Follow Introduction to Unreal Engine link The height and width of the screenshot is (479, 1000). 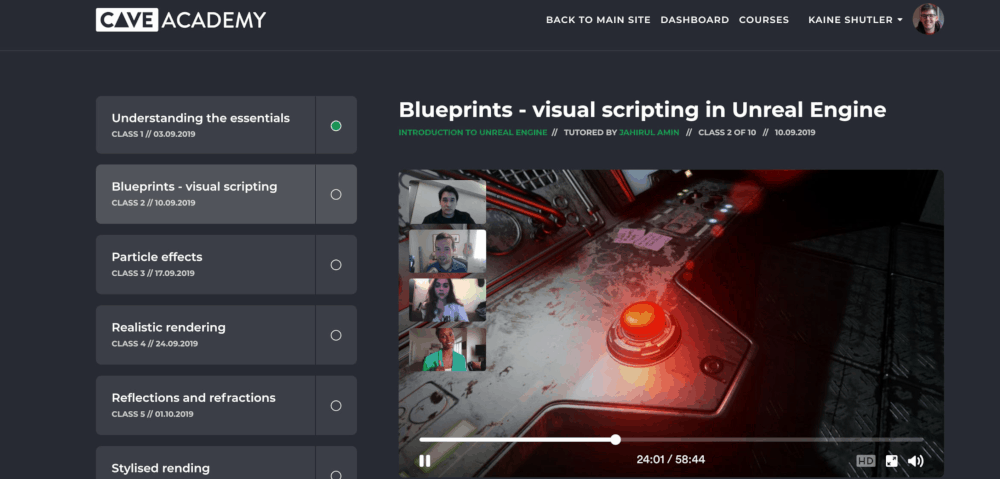(473, 133)
